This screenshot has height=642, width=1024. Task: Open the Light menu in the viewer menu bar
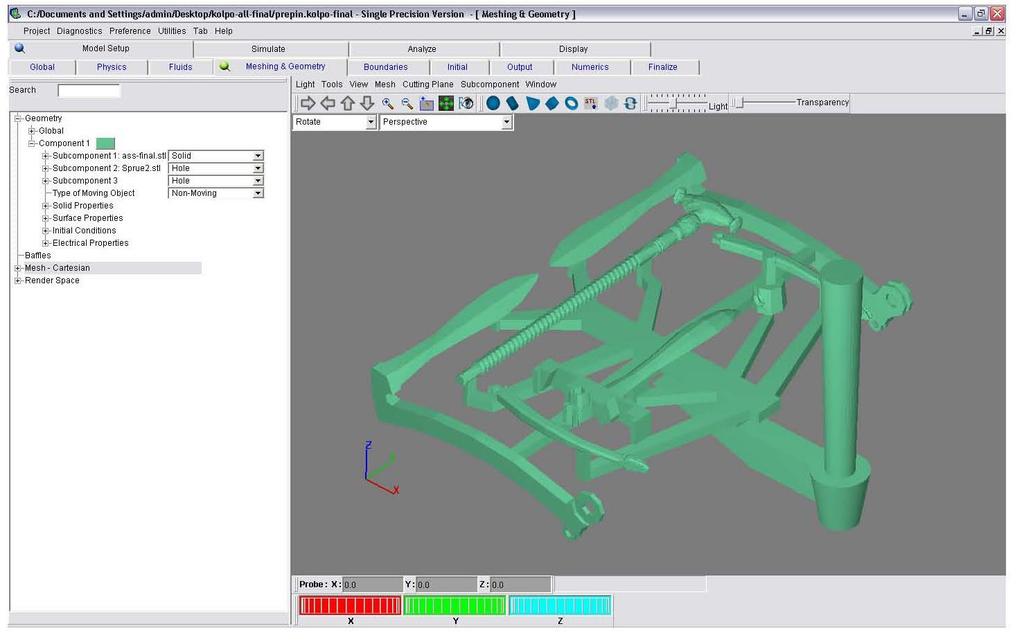coord(305,84)
